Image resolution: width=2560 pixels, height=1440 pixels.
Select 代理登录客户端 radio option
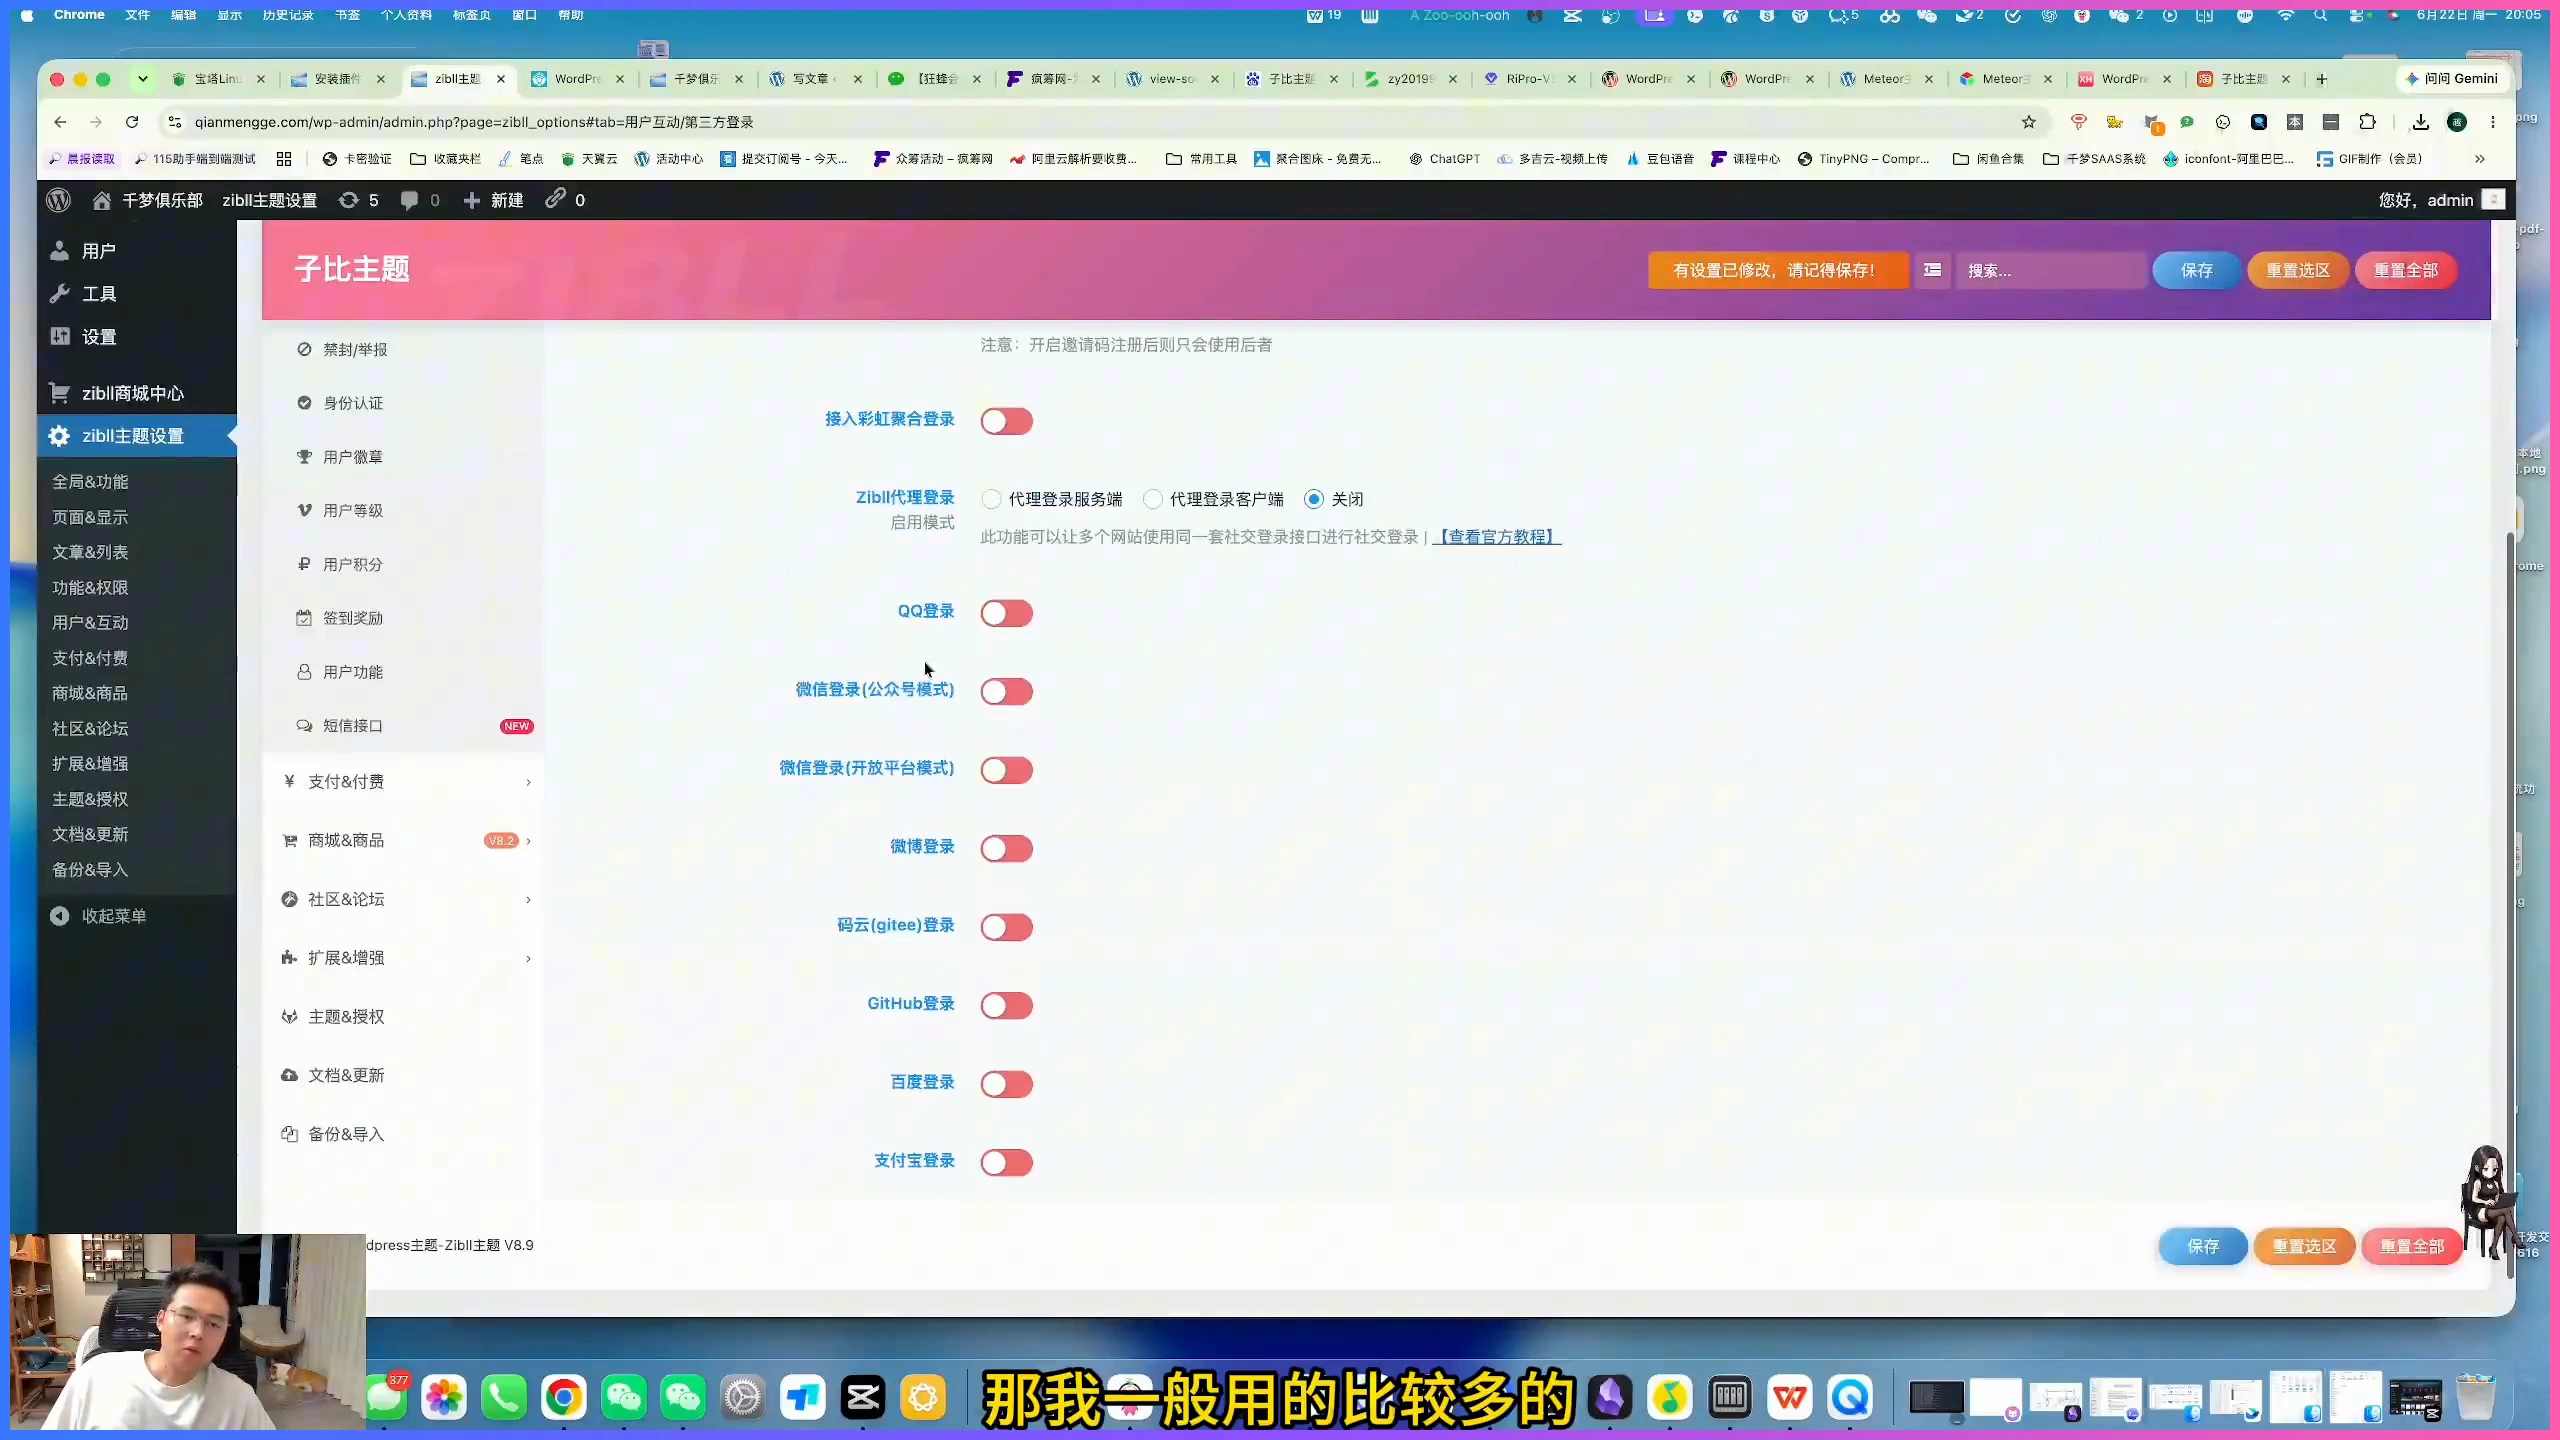(1153, 499)
